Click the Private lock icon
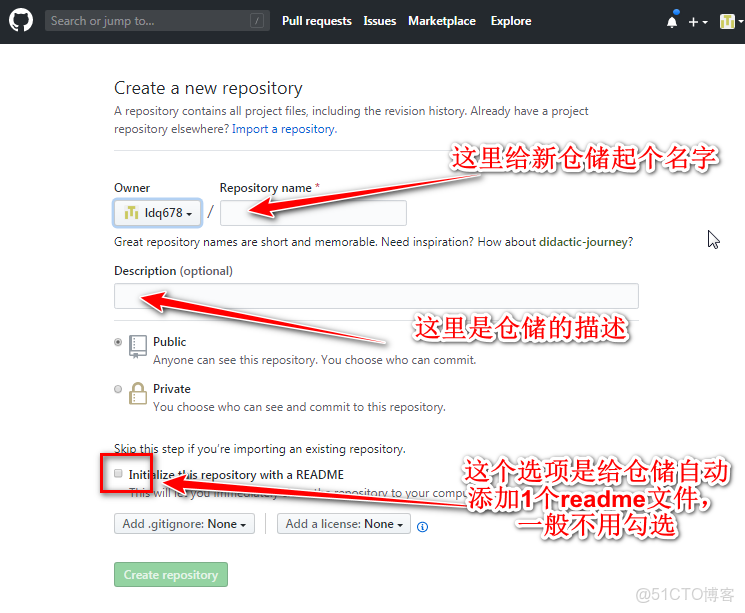This screenshot has width=745, height=613. (138, 393)
